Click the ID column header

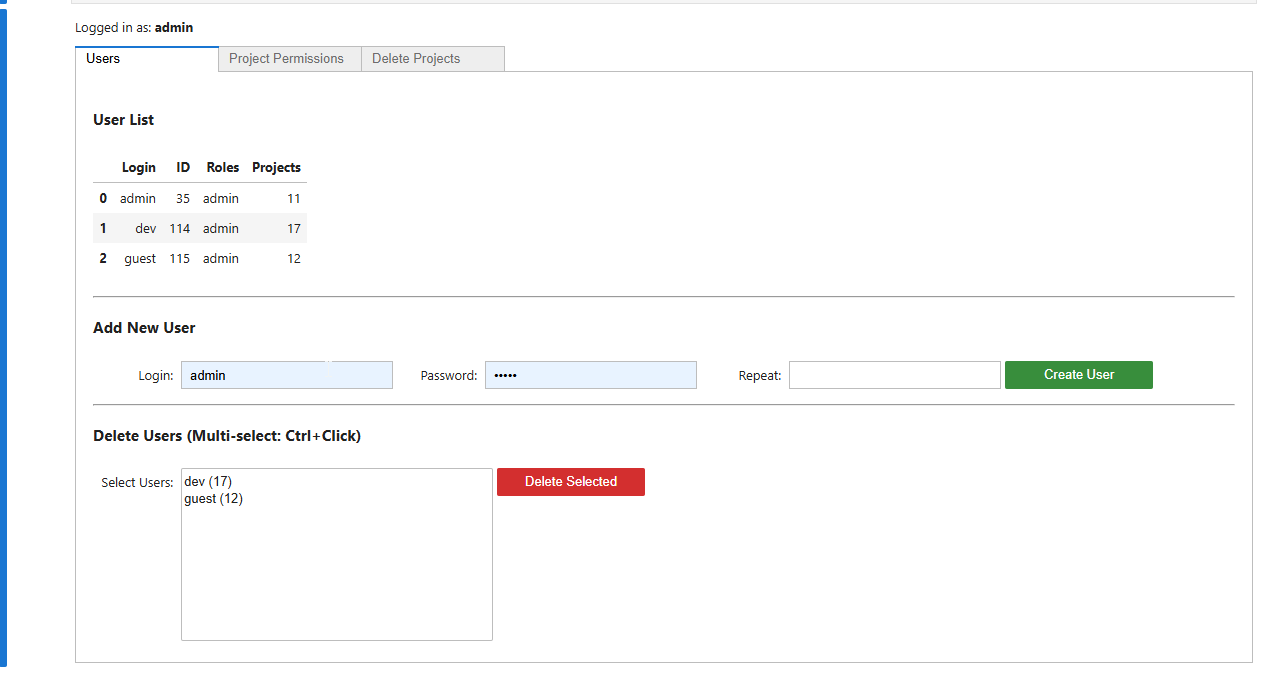pos(183,168)
